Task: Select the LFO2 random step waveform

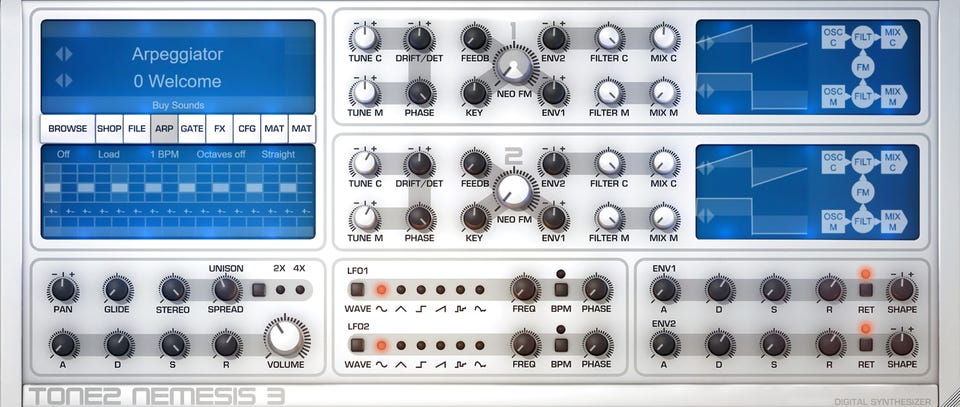Action: point(460,345)
